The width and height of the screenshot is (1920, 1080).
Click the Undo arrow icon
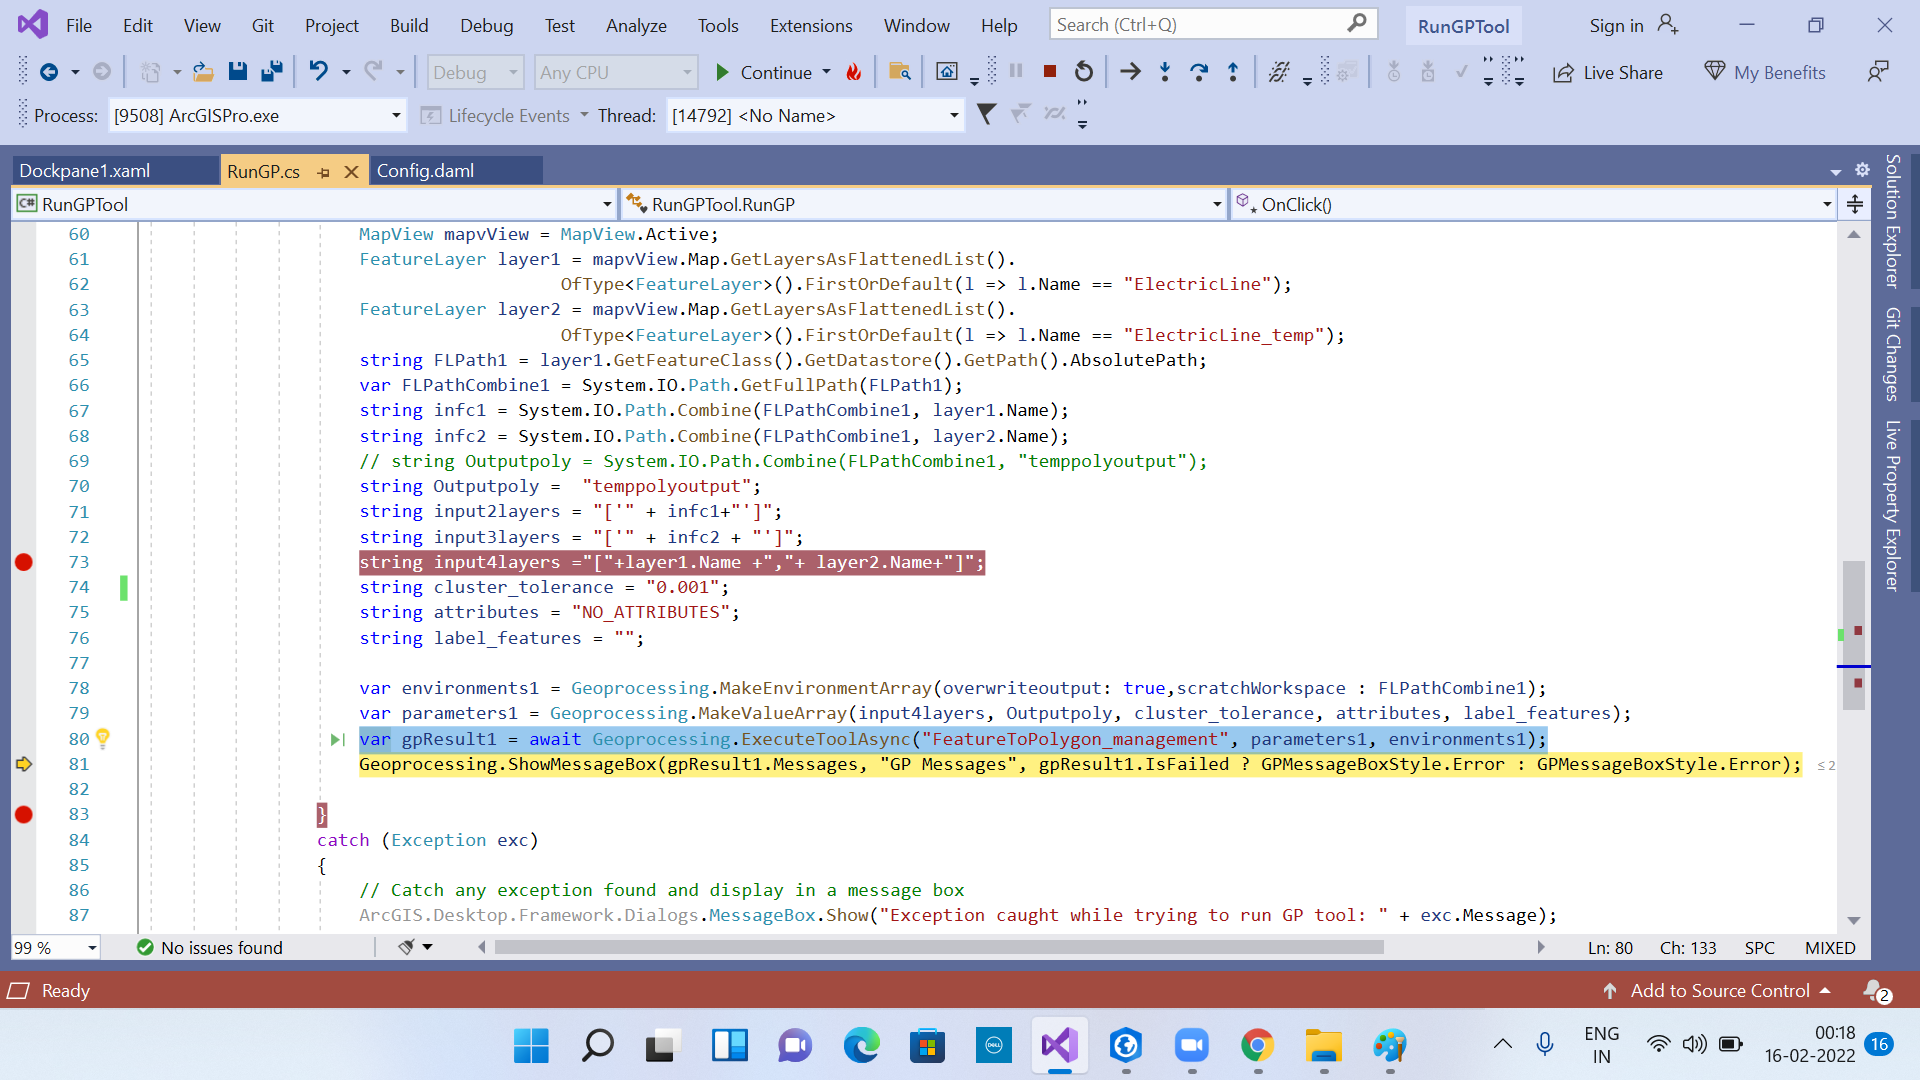tap(318, 71)
